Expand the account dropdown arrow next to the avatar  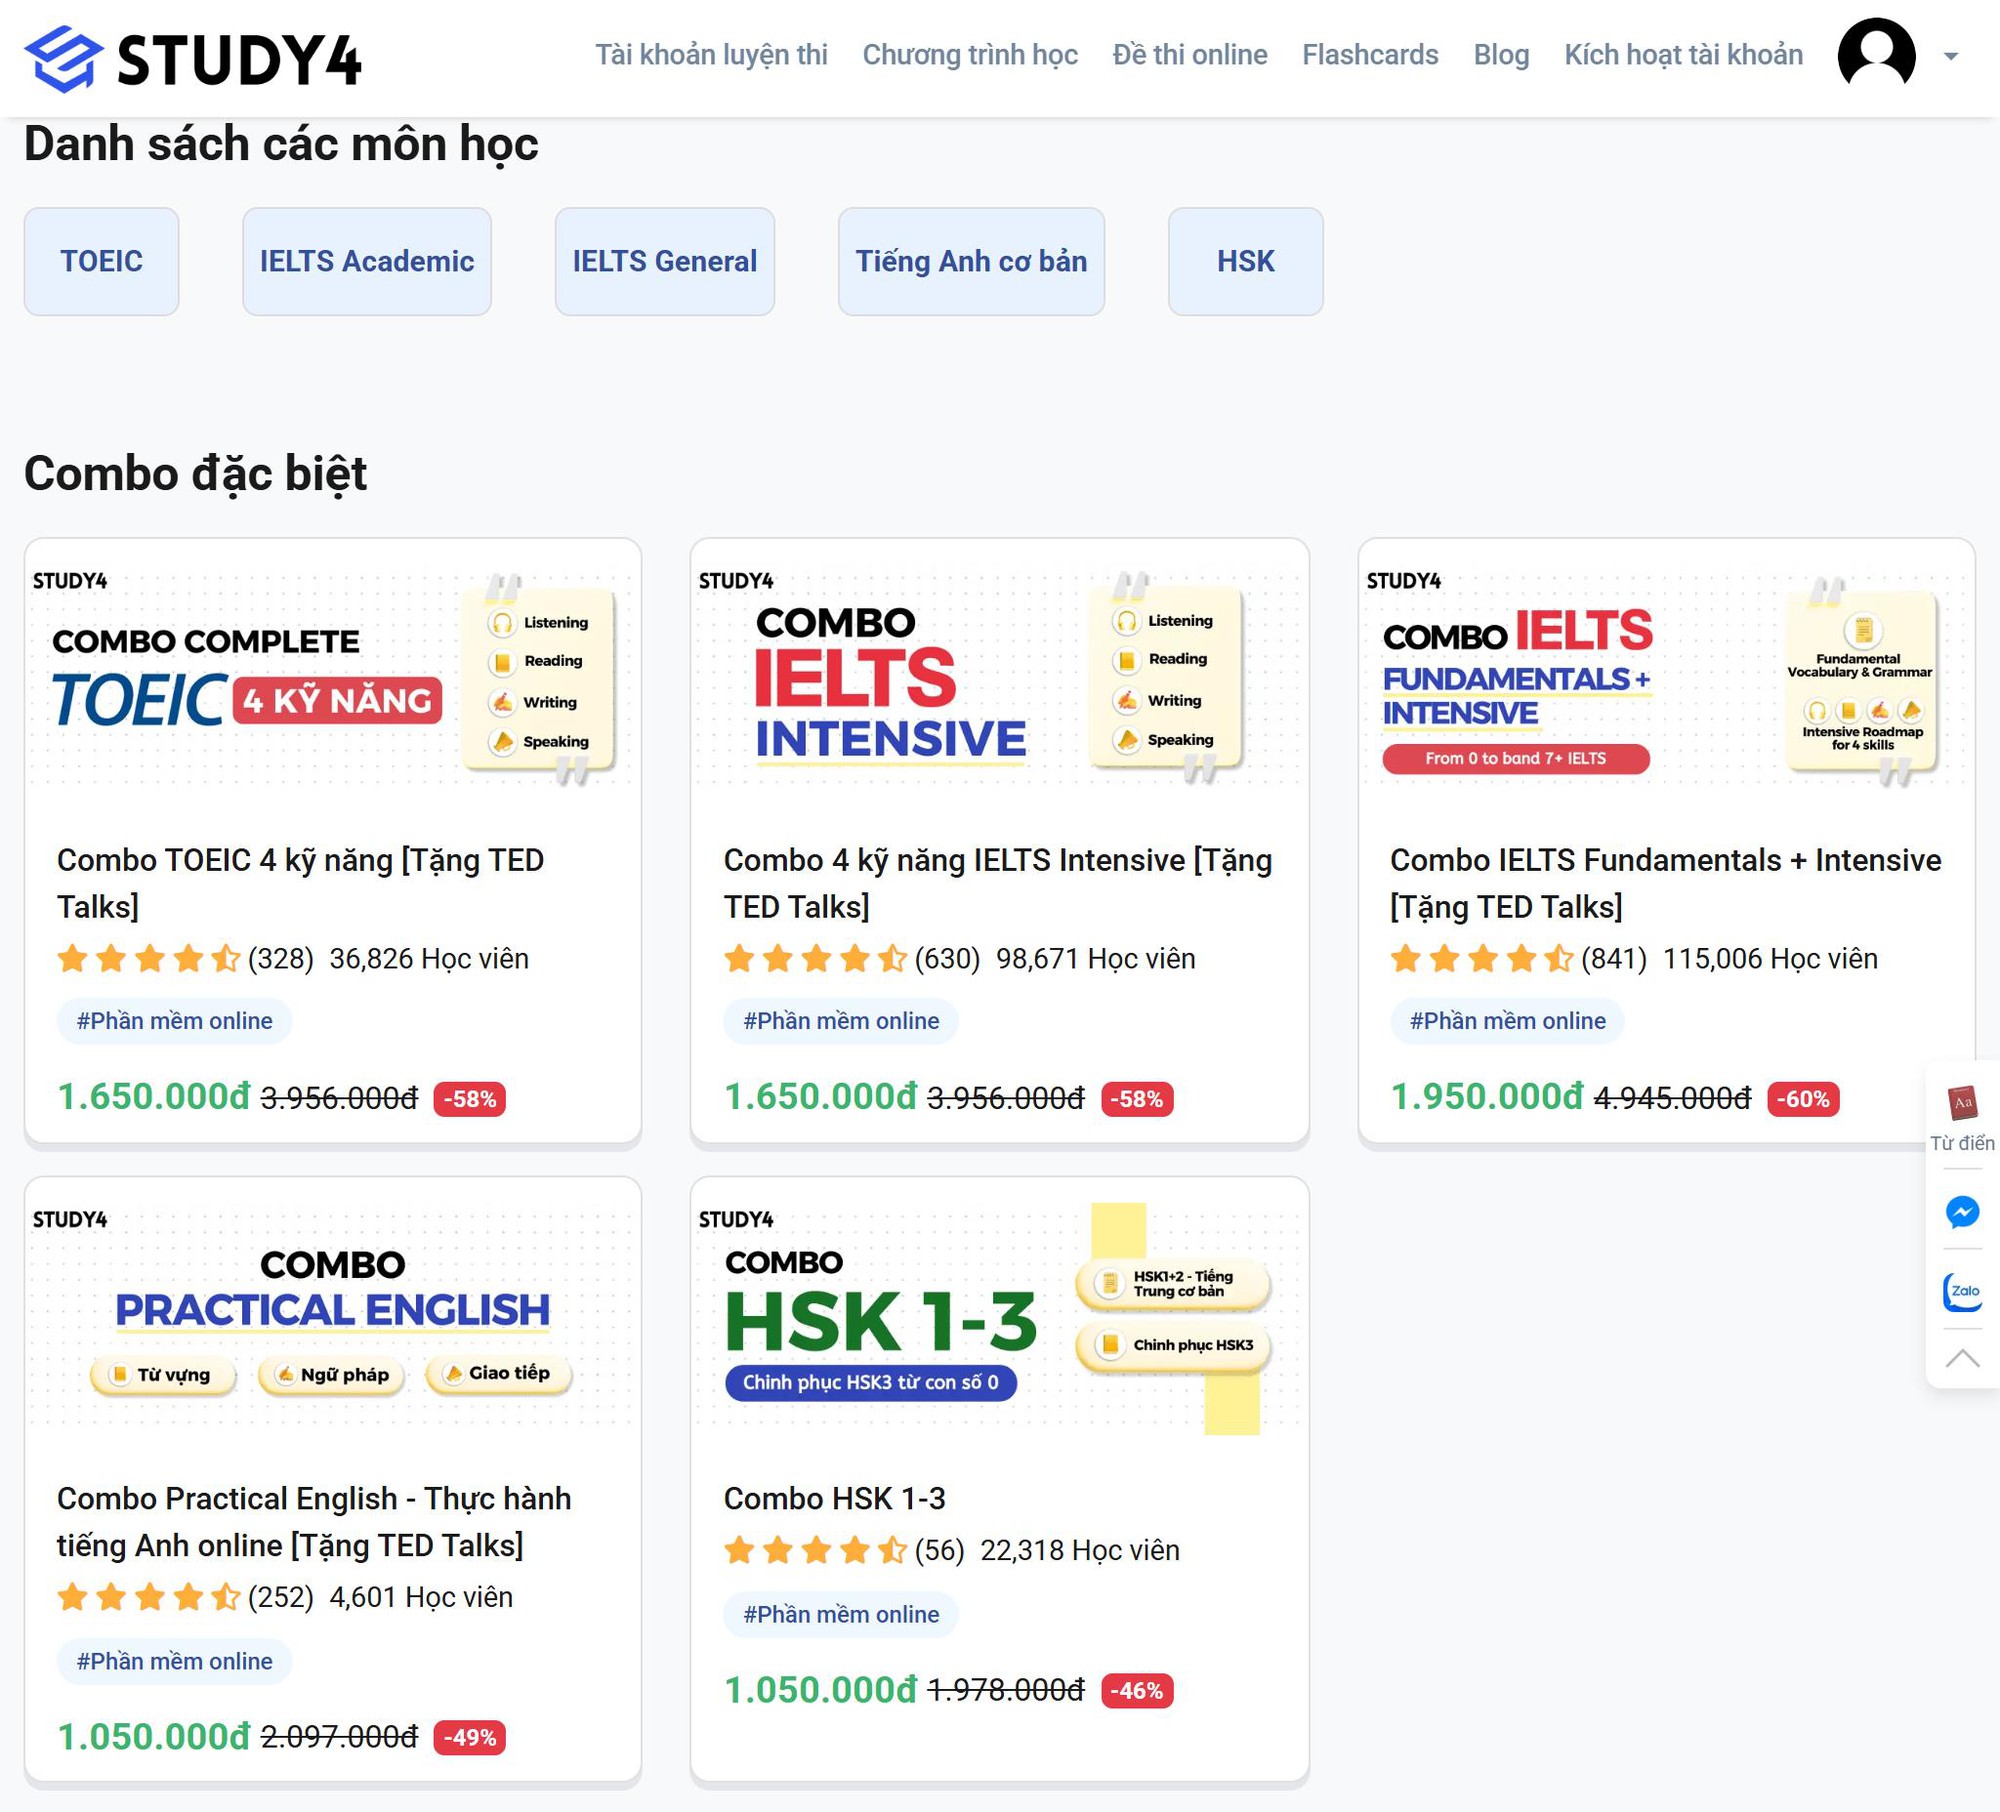tap(1948, 58)
